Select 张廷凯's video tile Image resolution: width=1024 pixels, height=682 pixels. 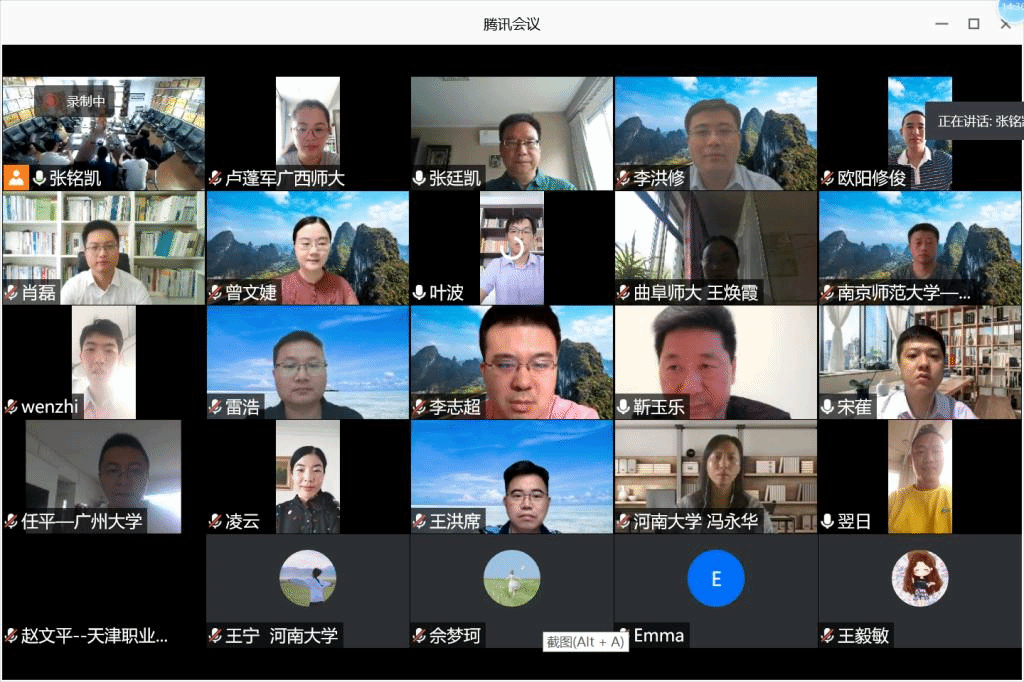pyautogui.click(x=512, y=133)
